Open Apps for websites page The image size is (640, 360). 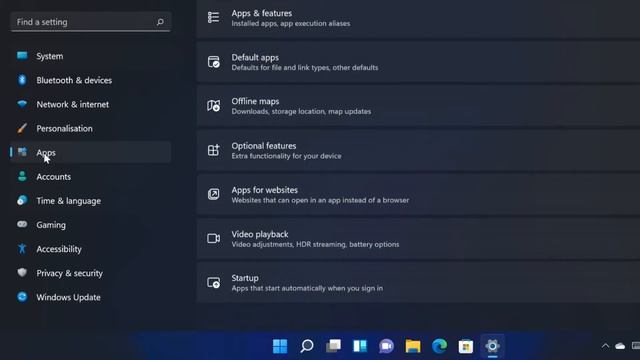tap(418, 194)
